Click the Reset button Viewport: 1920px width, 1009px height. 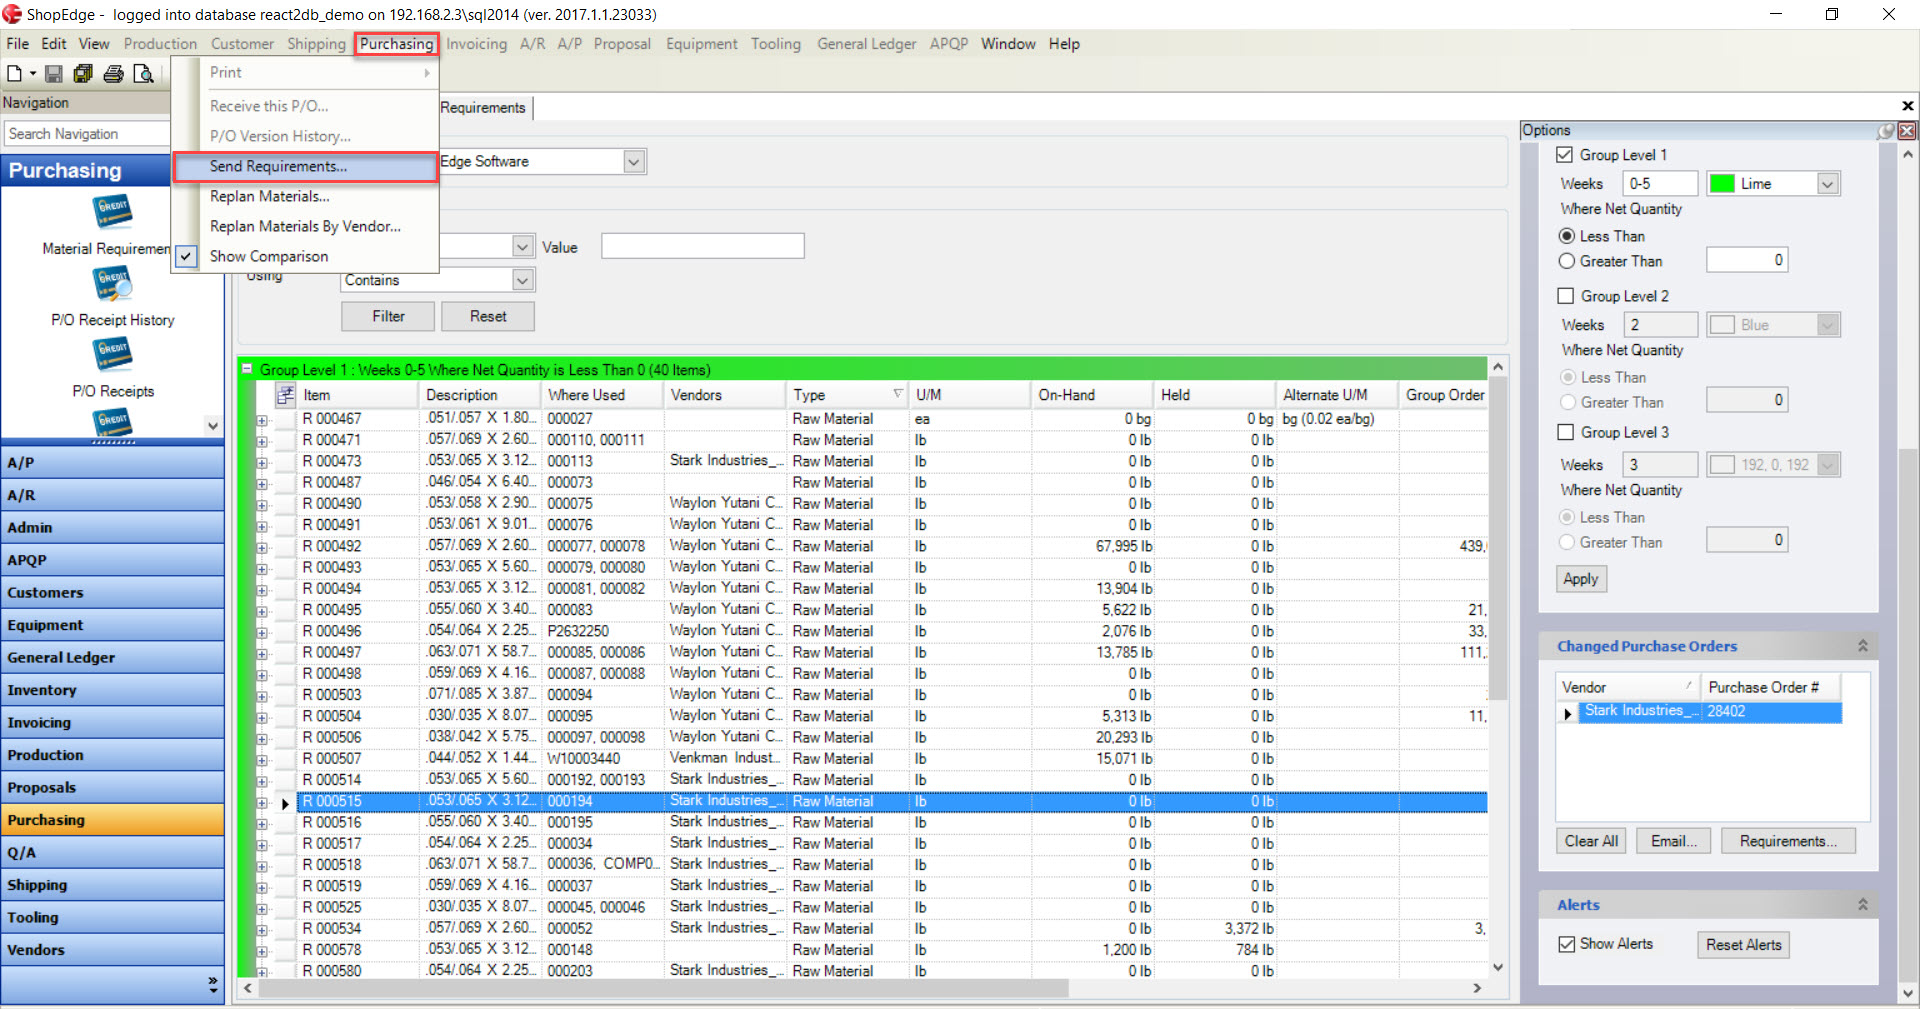click(488, 316)
